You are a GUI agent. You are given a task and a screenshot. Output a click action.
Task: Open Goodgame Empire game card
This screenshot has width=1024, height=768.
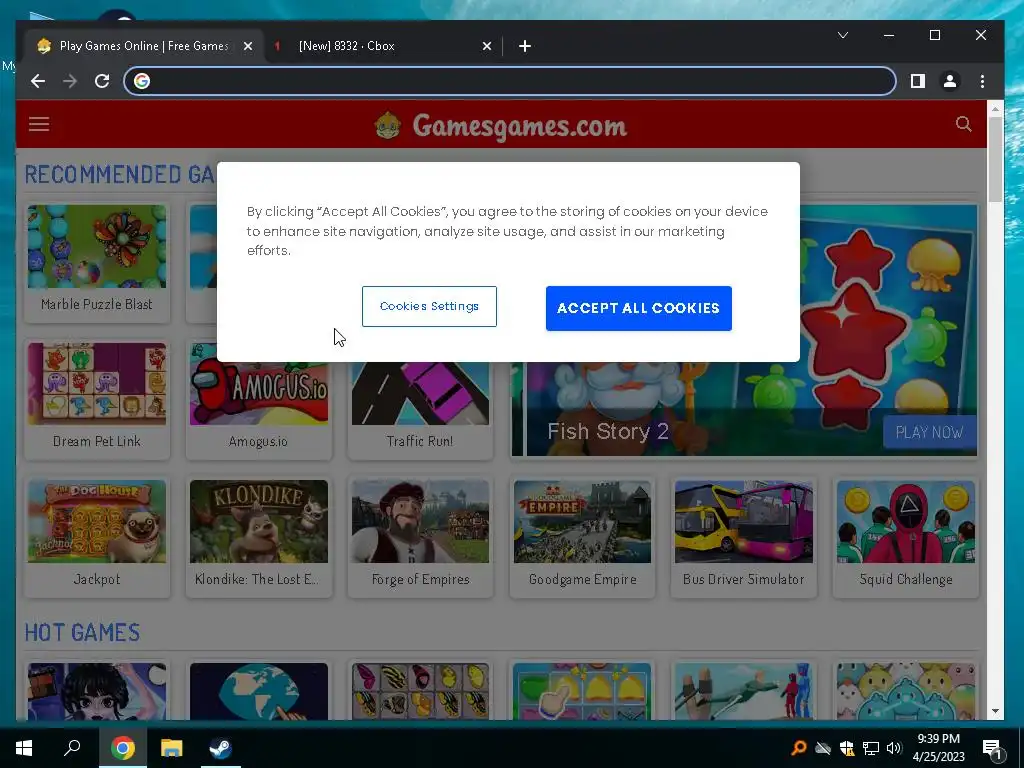pyautogui.click(x=582, y=537)
